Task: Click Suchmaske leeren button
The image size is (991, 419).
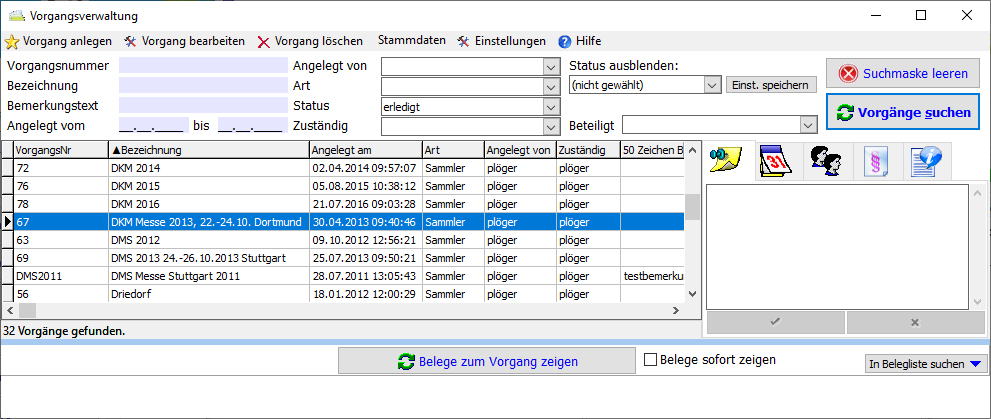Action: [903, 74]
